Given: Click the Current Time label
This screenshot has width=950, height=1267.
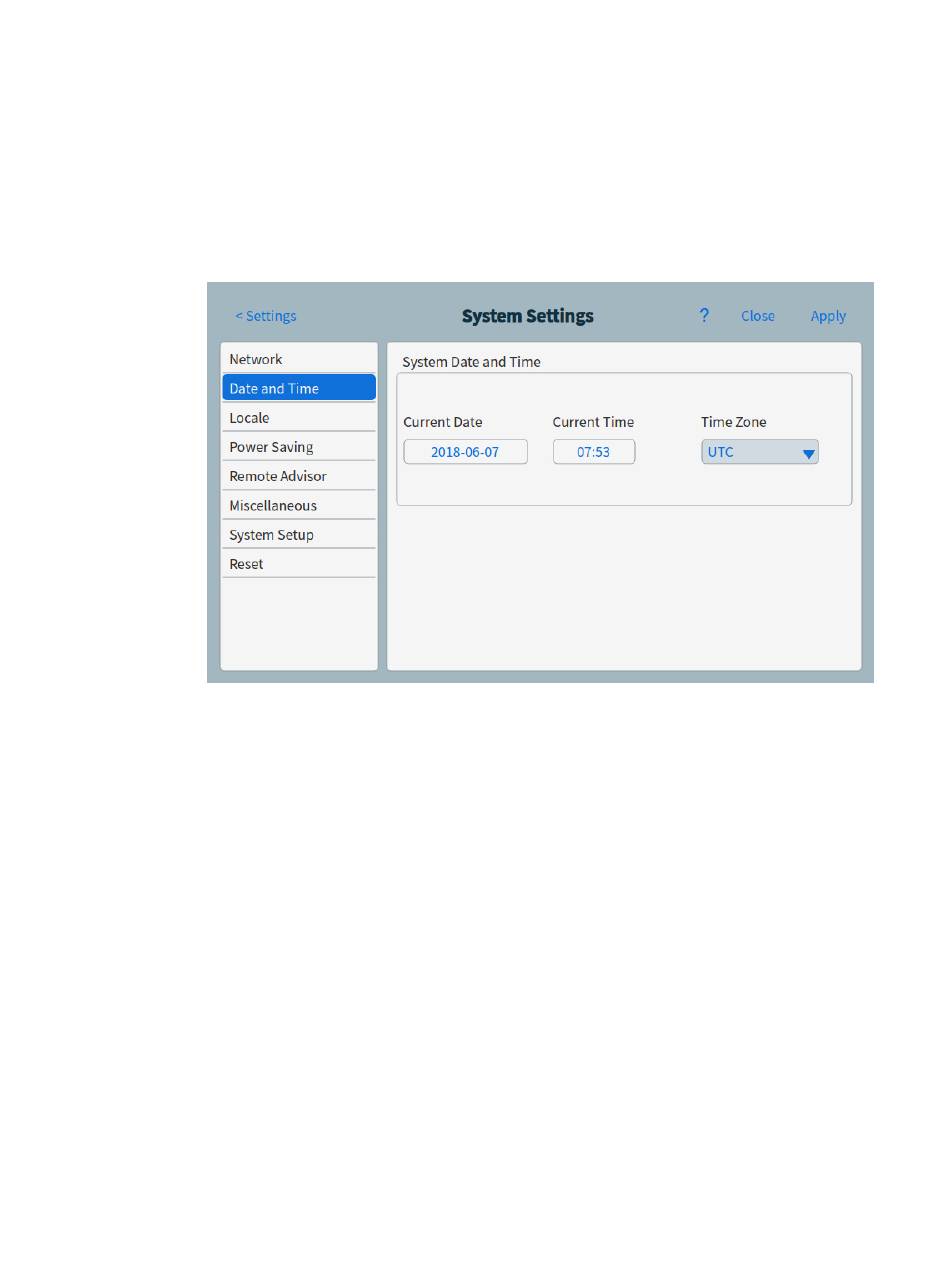Looking at the screenshot, I should [593, 422].
